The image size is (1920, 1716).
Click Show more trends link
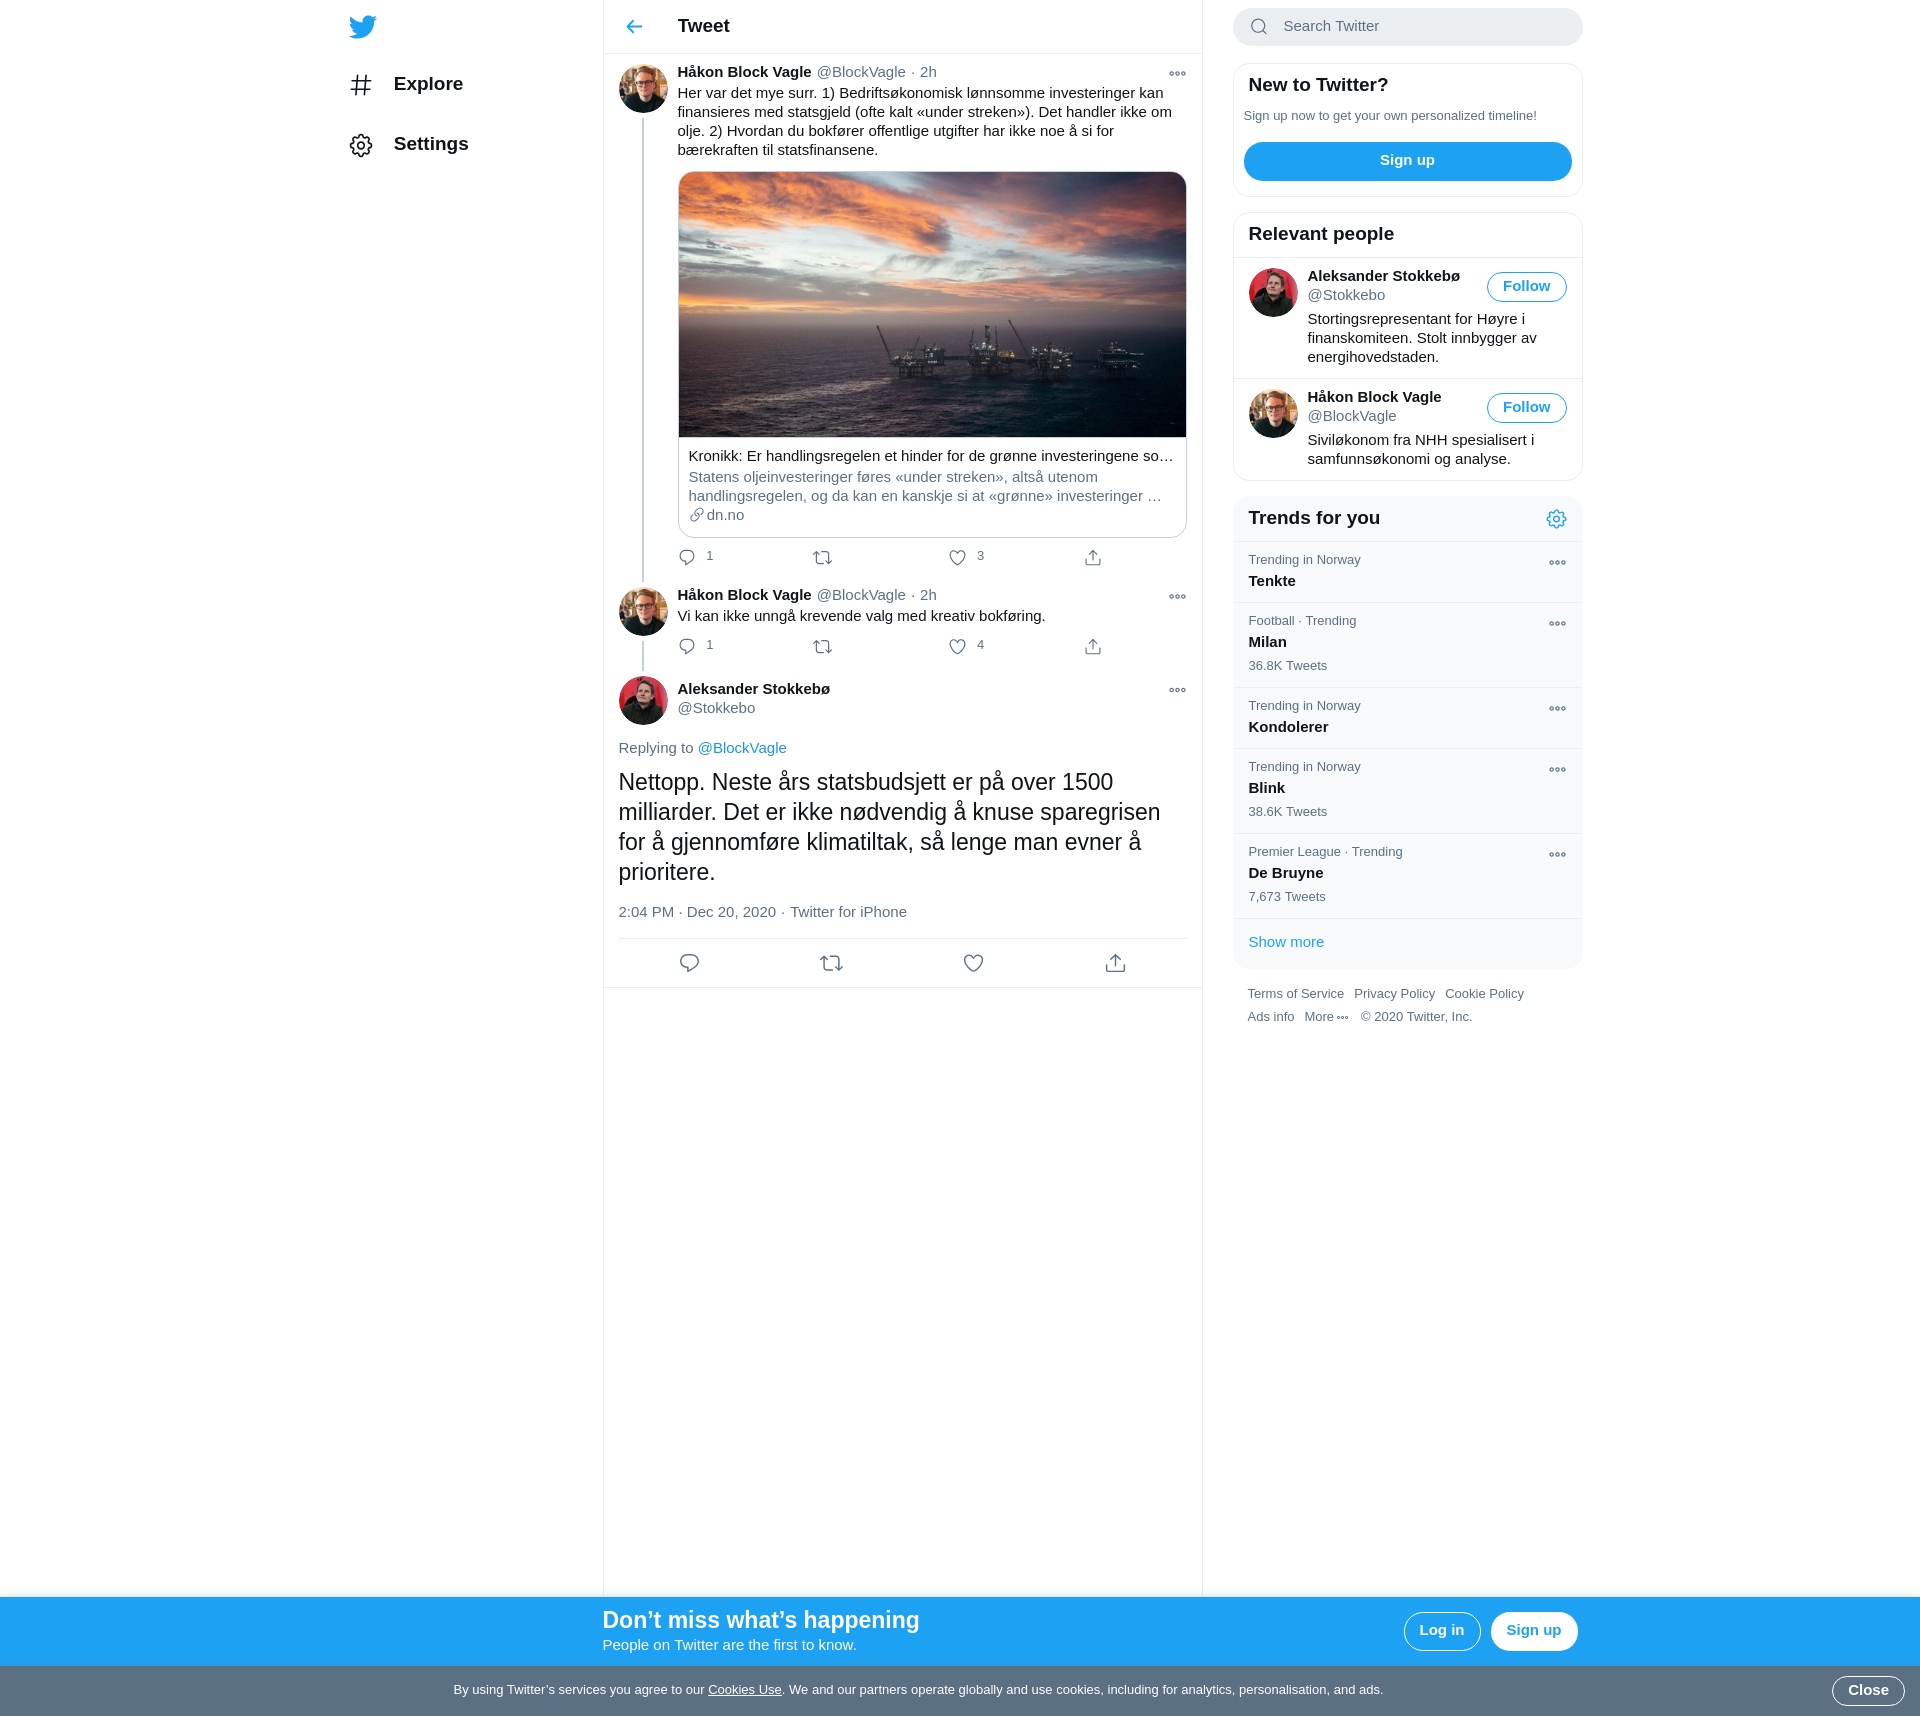(1286, 942)
